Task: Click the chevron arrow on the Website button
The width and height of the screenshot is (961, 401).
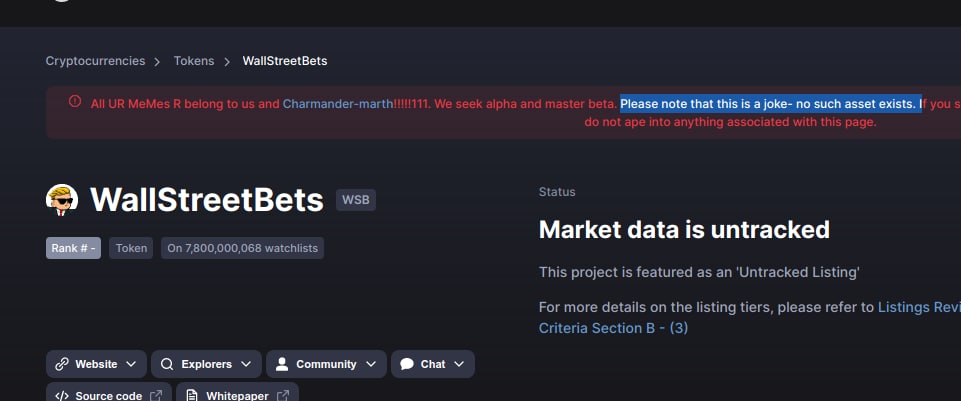Action: click(x=131, y=364)
